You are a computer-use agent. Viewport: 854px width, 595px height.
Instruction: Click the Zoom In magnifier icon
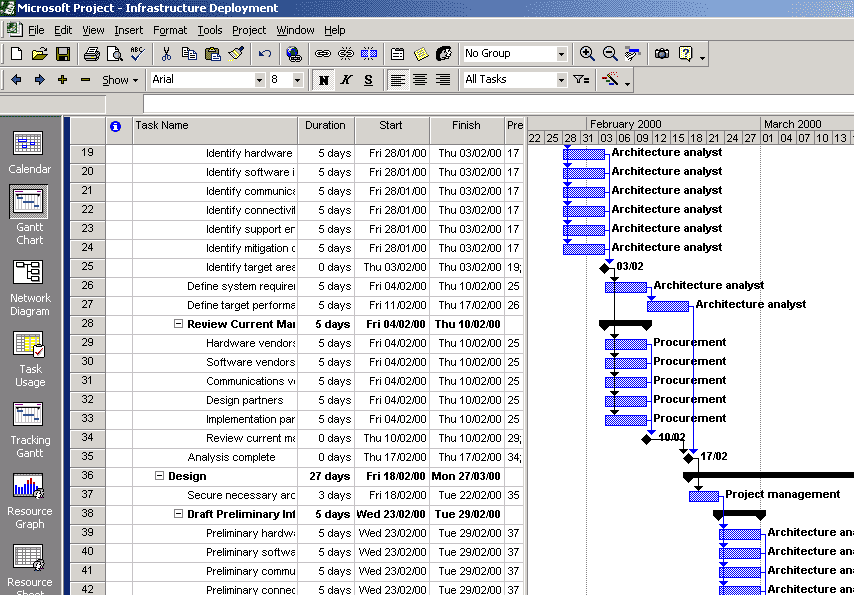587,54
